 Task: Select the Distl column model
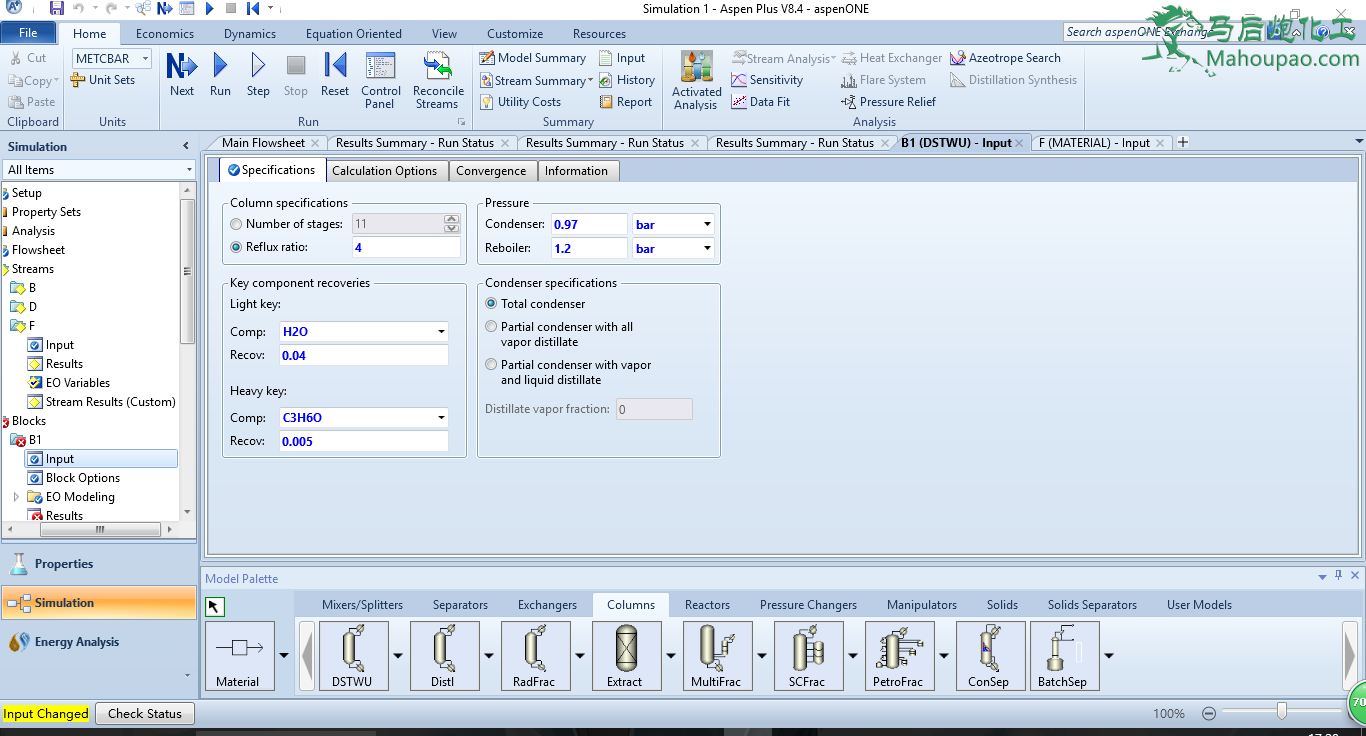click(x=443, y=656)
